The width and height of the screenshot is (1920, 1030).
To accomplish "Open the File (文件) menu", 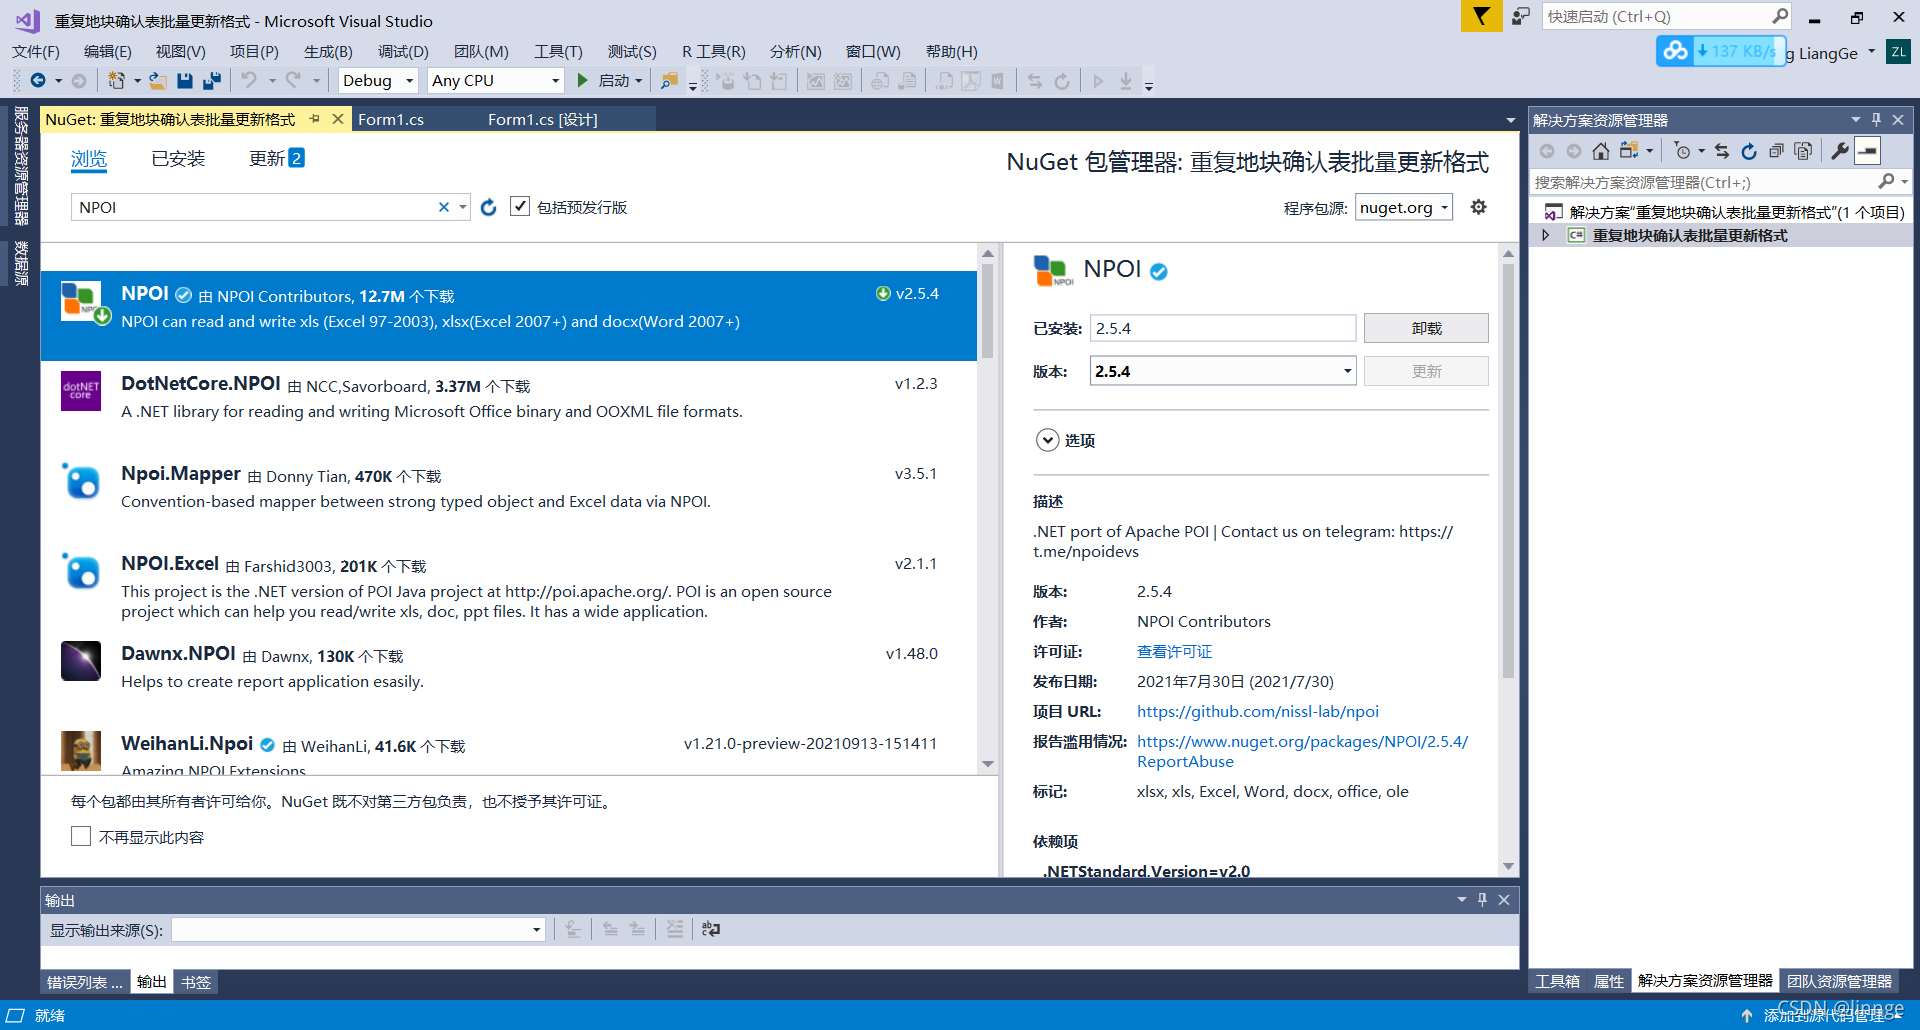I will (x=36, y=52).
